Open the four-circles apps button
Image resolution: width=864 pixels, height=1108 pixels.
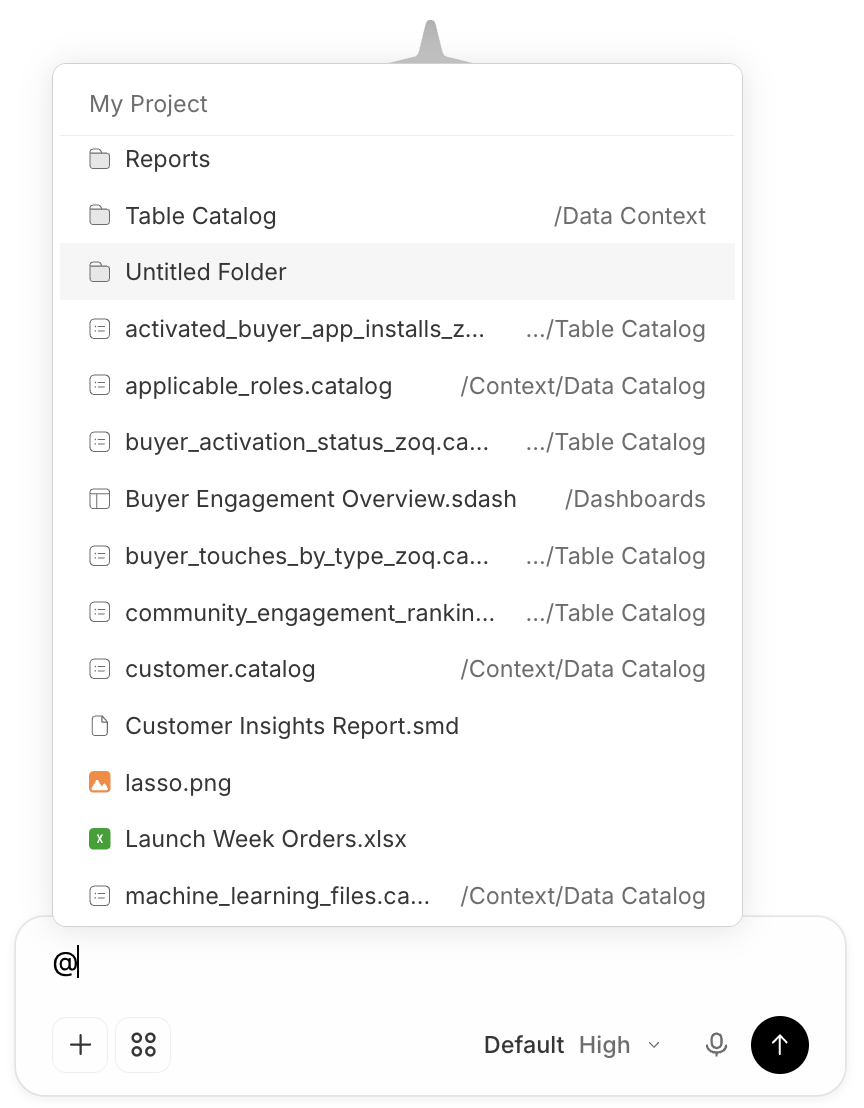[143, 1044]
